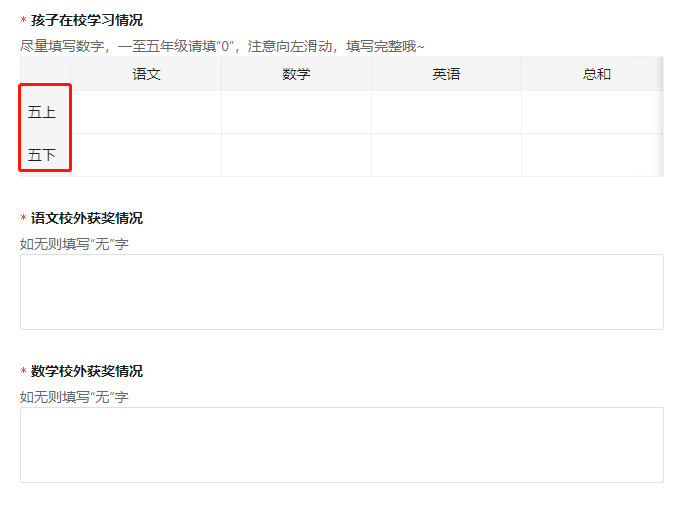Click the 孩子在校学习情况 question title
The width and height of the screenshot is (688, 509).
point(86,20)
